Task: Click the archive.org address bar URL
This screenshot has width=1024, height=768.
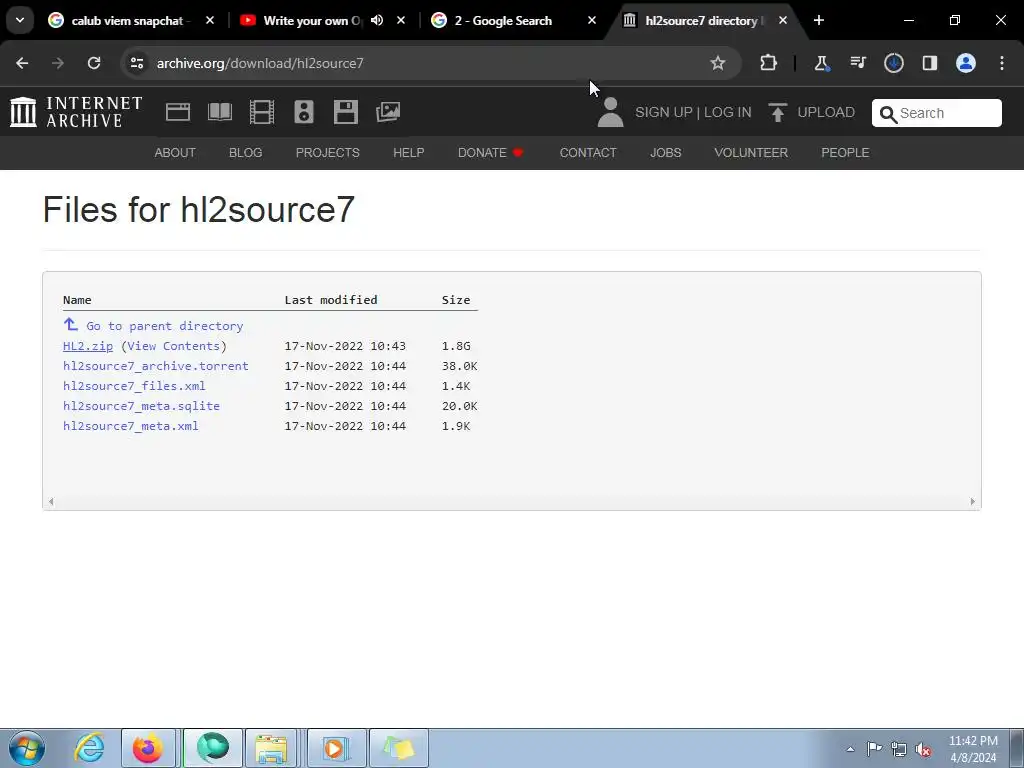Action: (x=260, y=63)
